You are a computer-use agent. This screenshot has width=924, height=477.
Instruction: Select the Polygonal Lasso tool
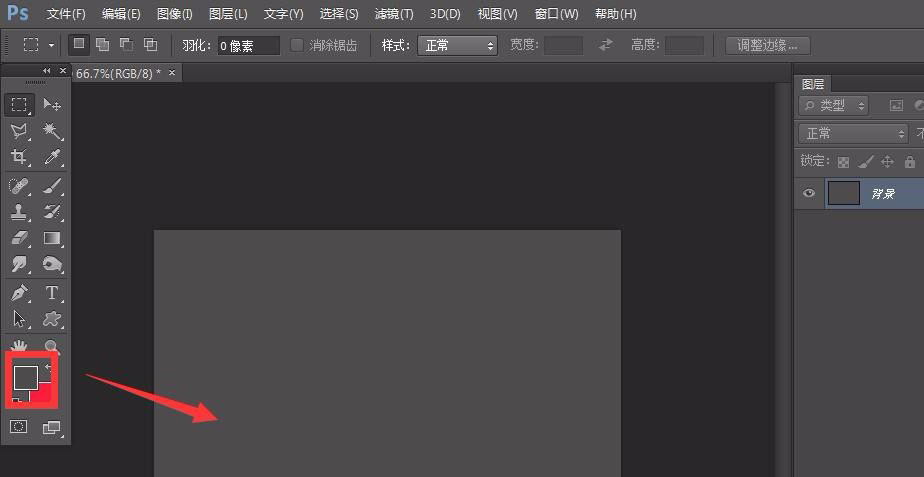19,131
